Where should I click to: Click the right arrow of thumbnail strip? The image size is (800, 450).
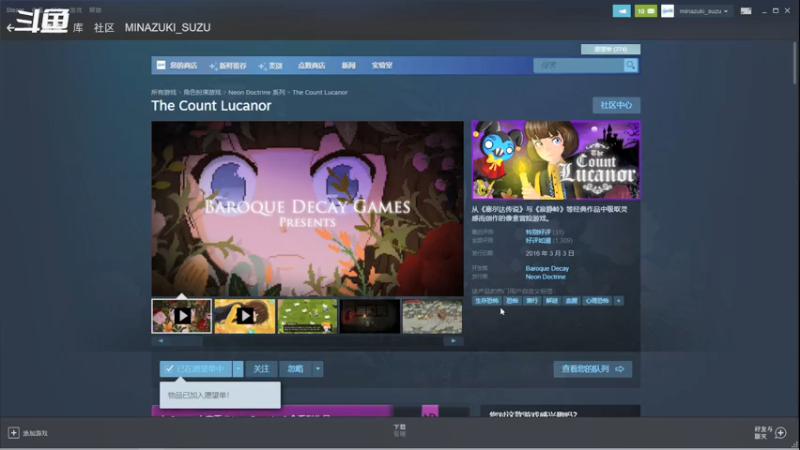tap(454, 341)
